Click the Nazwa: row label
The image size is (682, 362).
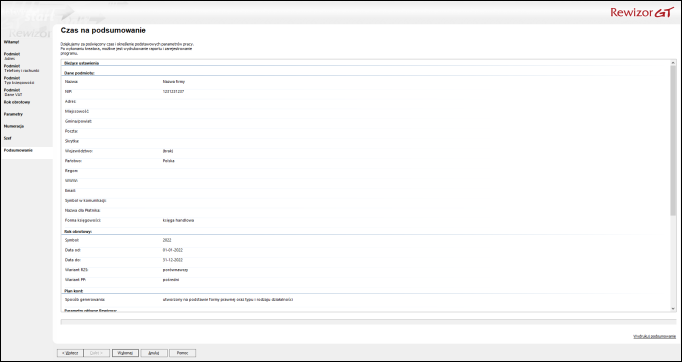tap(71, 81)
